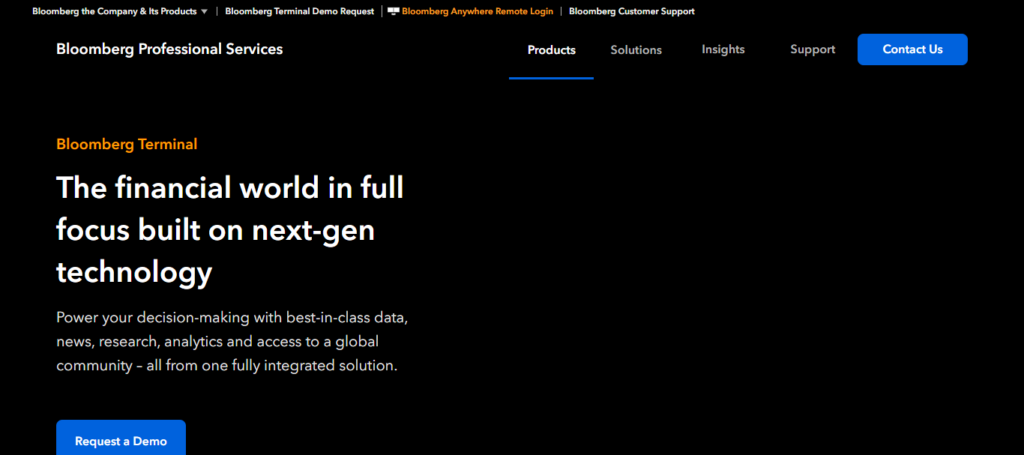
Task: Open the Insights menu item
Action: (x=723, y=50)
